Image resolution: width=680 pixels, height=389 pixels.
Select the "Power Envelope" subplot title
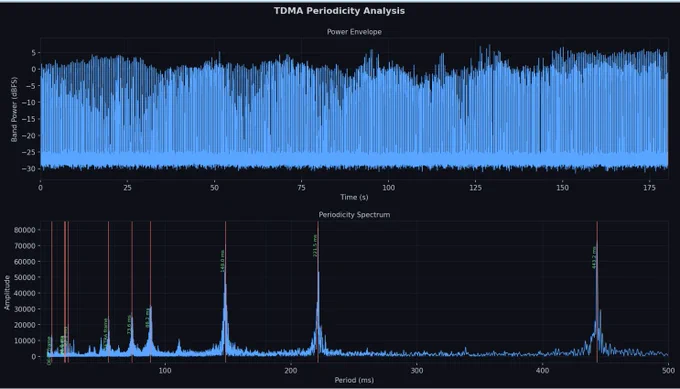(x=354, y=32)
